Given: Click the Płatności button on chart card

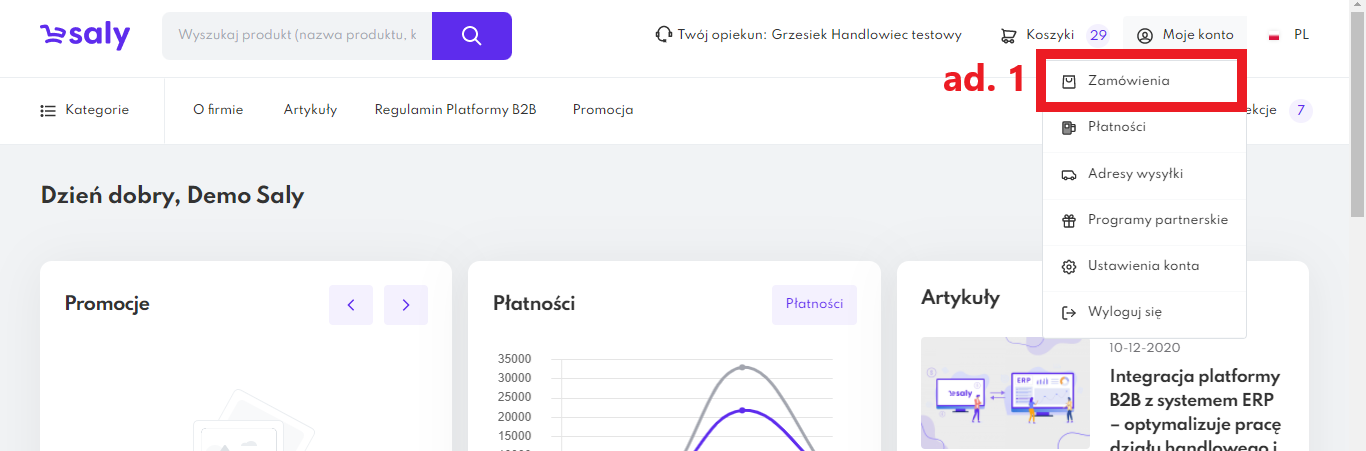Looking at the screenshot, I should point(814,304).
